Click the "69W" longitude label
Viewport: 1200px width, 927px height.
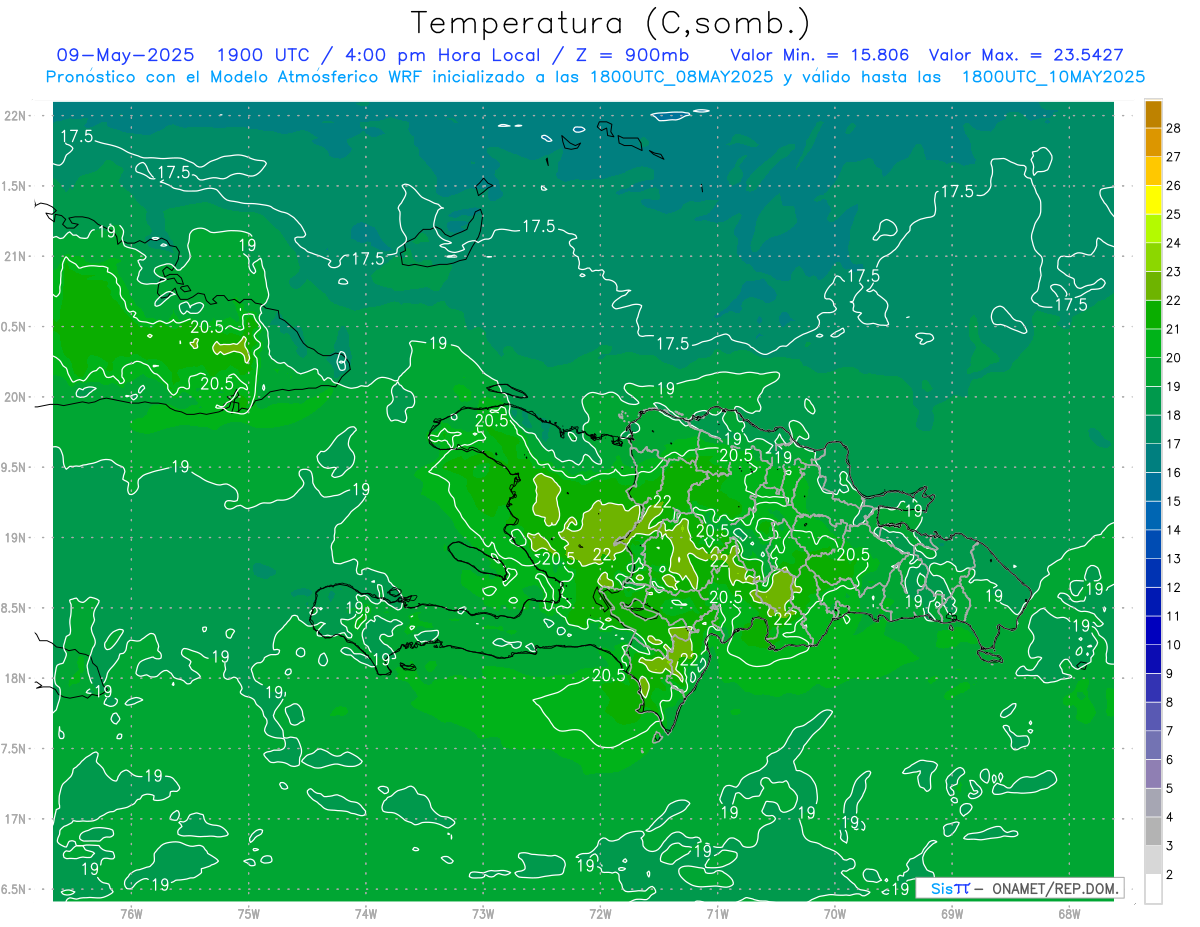tap(951, 914)
